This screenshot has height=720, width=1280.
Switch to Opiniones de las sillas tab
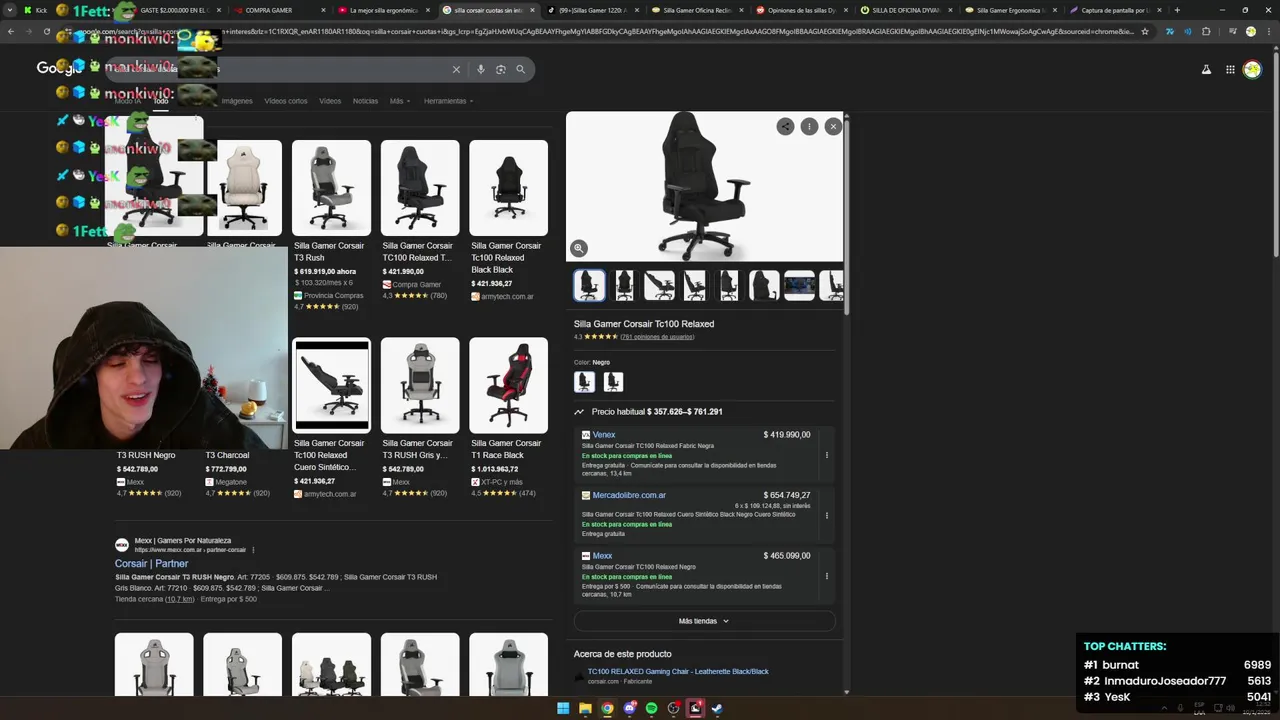[x=802, y=10]
